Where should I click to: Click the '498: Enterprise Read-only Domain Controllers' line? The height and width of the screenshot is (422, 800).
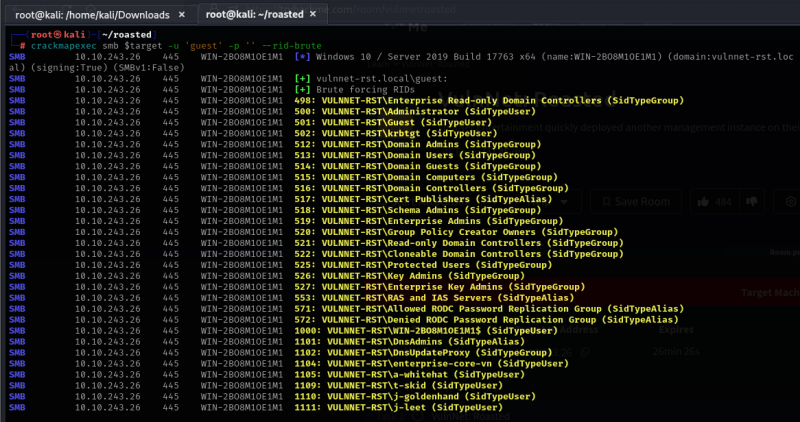489,101
